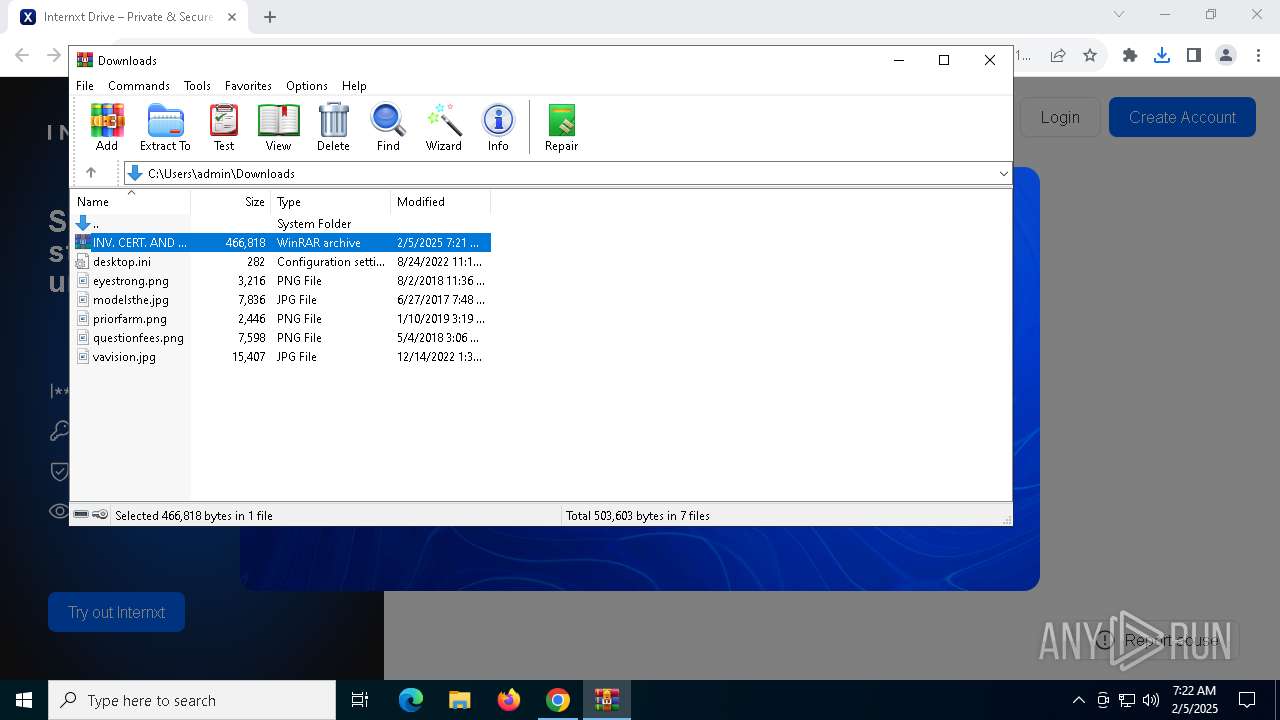The width and height of the screenshot is (1280, 720).
Task: Click Create Account on Internxt page
Action: pyautogui.click(x=1182, y=117)
